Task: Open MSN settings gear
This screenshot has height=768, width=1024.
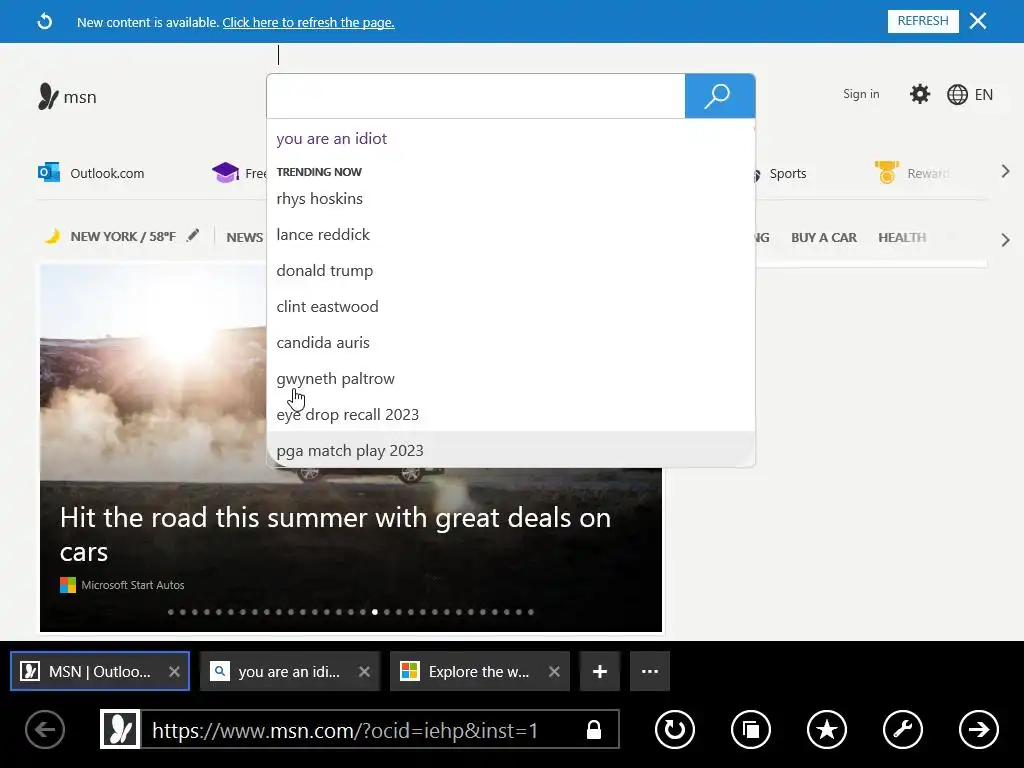Action: point(920,94)
